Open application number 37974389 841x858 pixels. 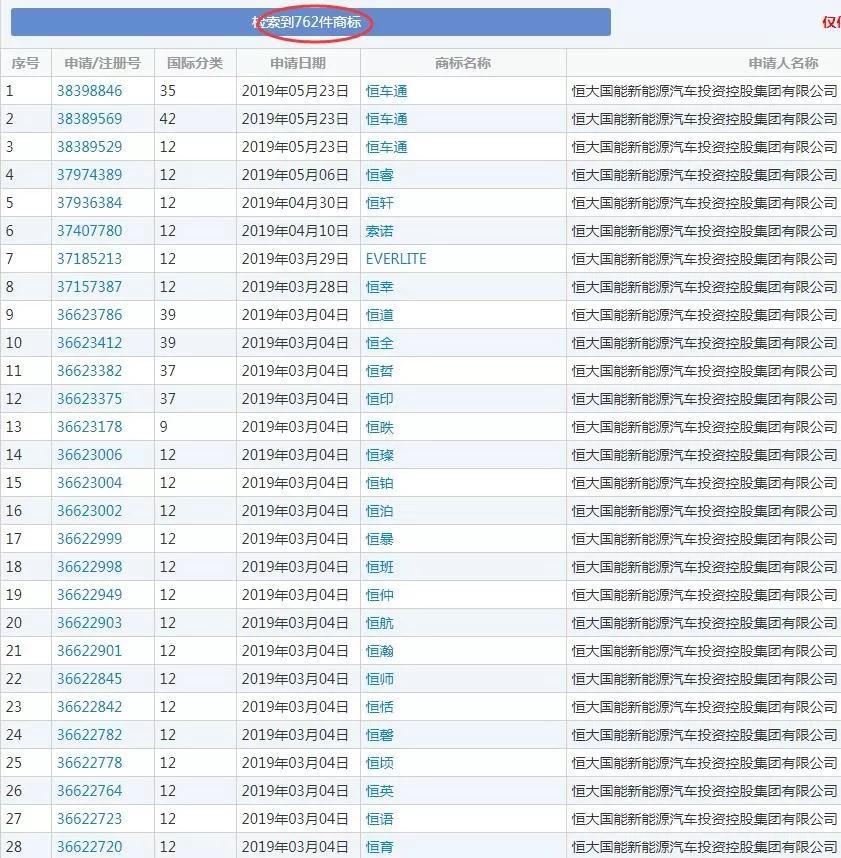89,175
